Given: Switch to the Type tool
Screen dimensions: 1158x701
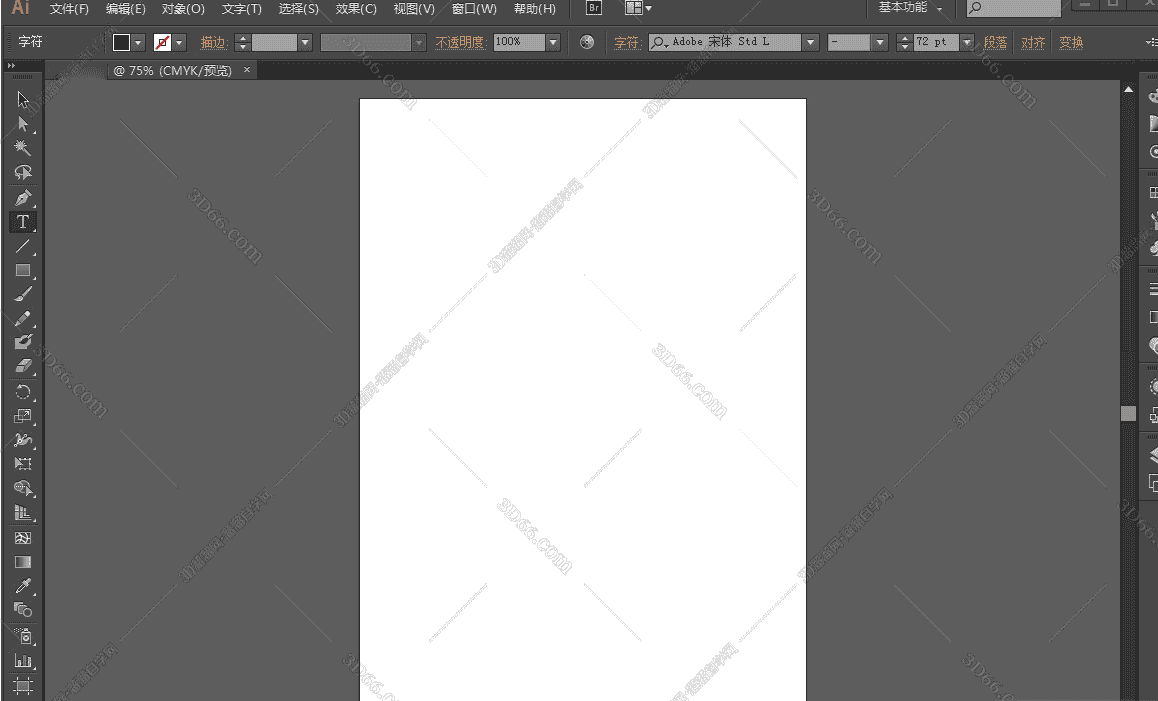Looking at the screenshot, I should pos(23,222).
